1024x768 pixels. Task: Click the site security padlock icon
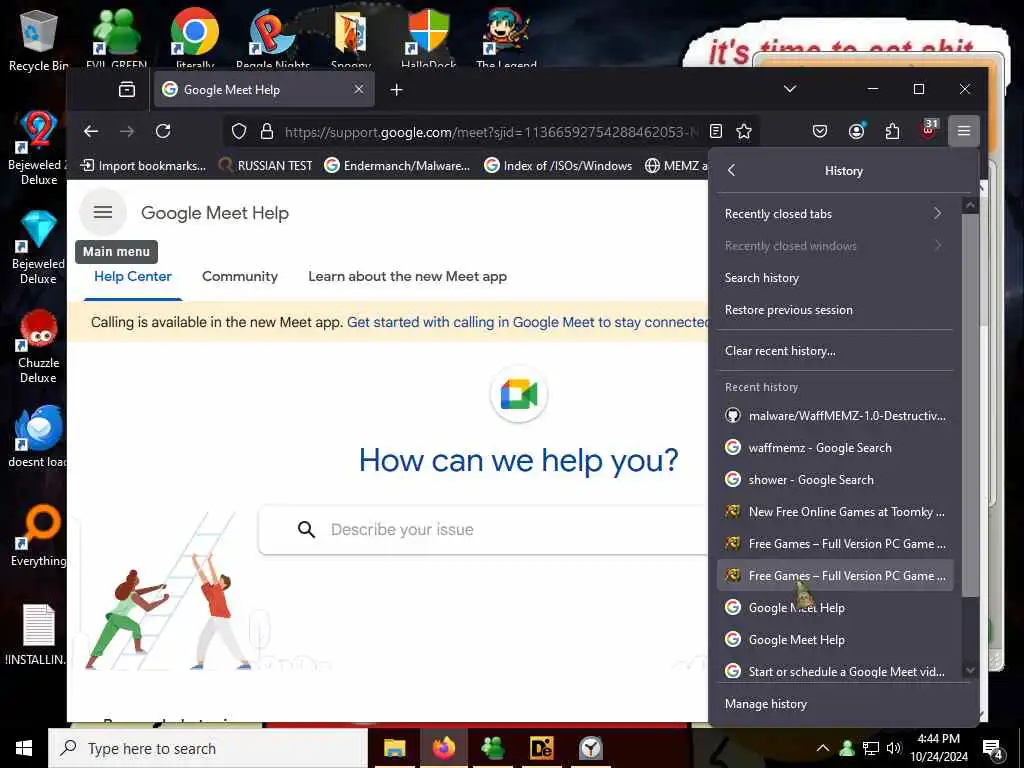tap(266, 131)
